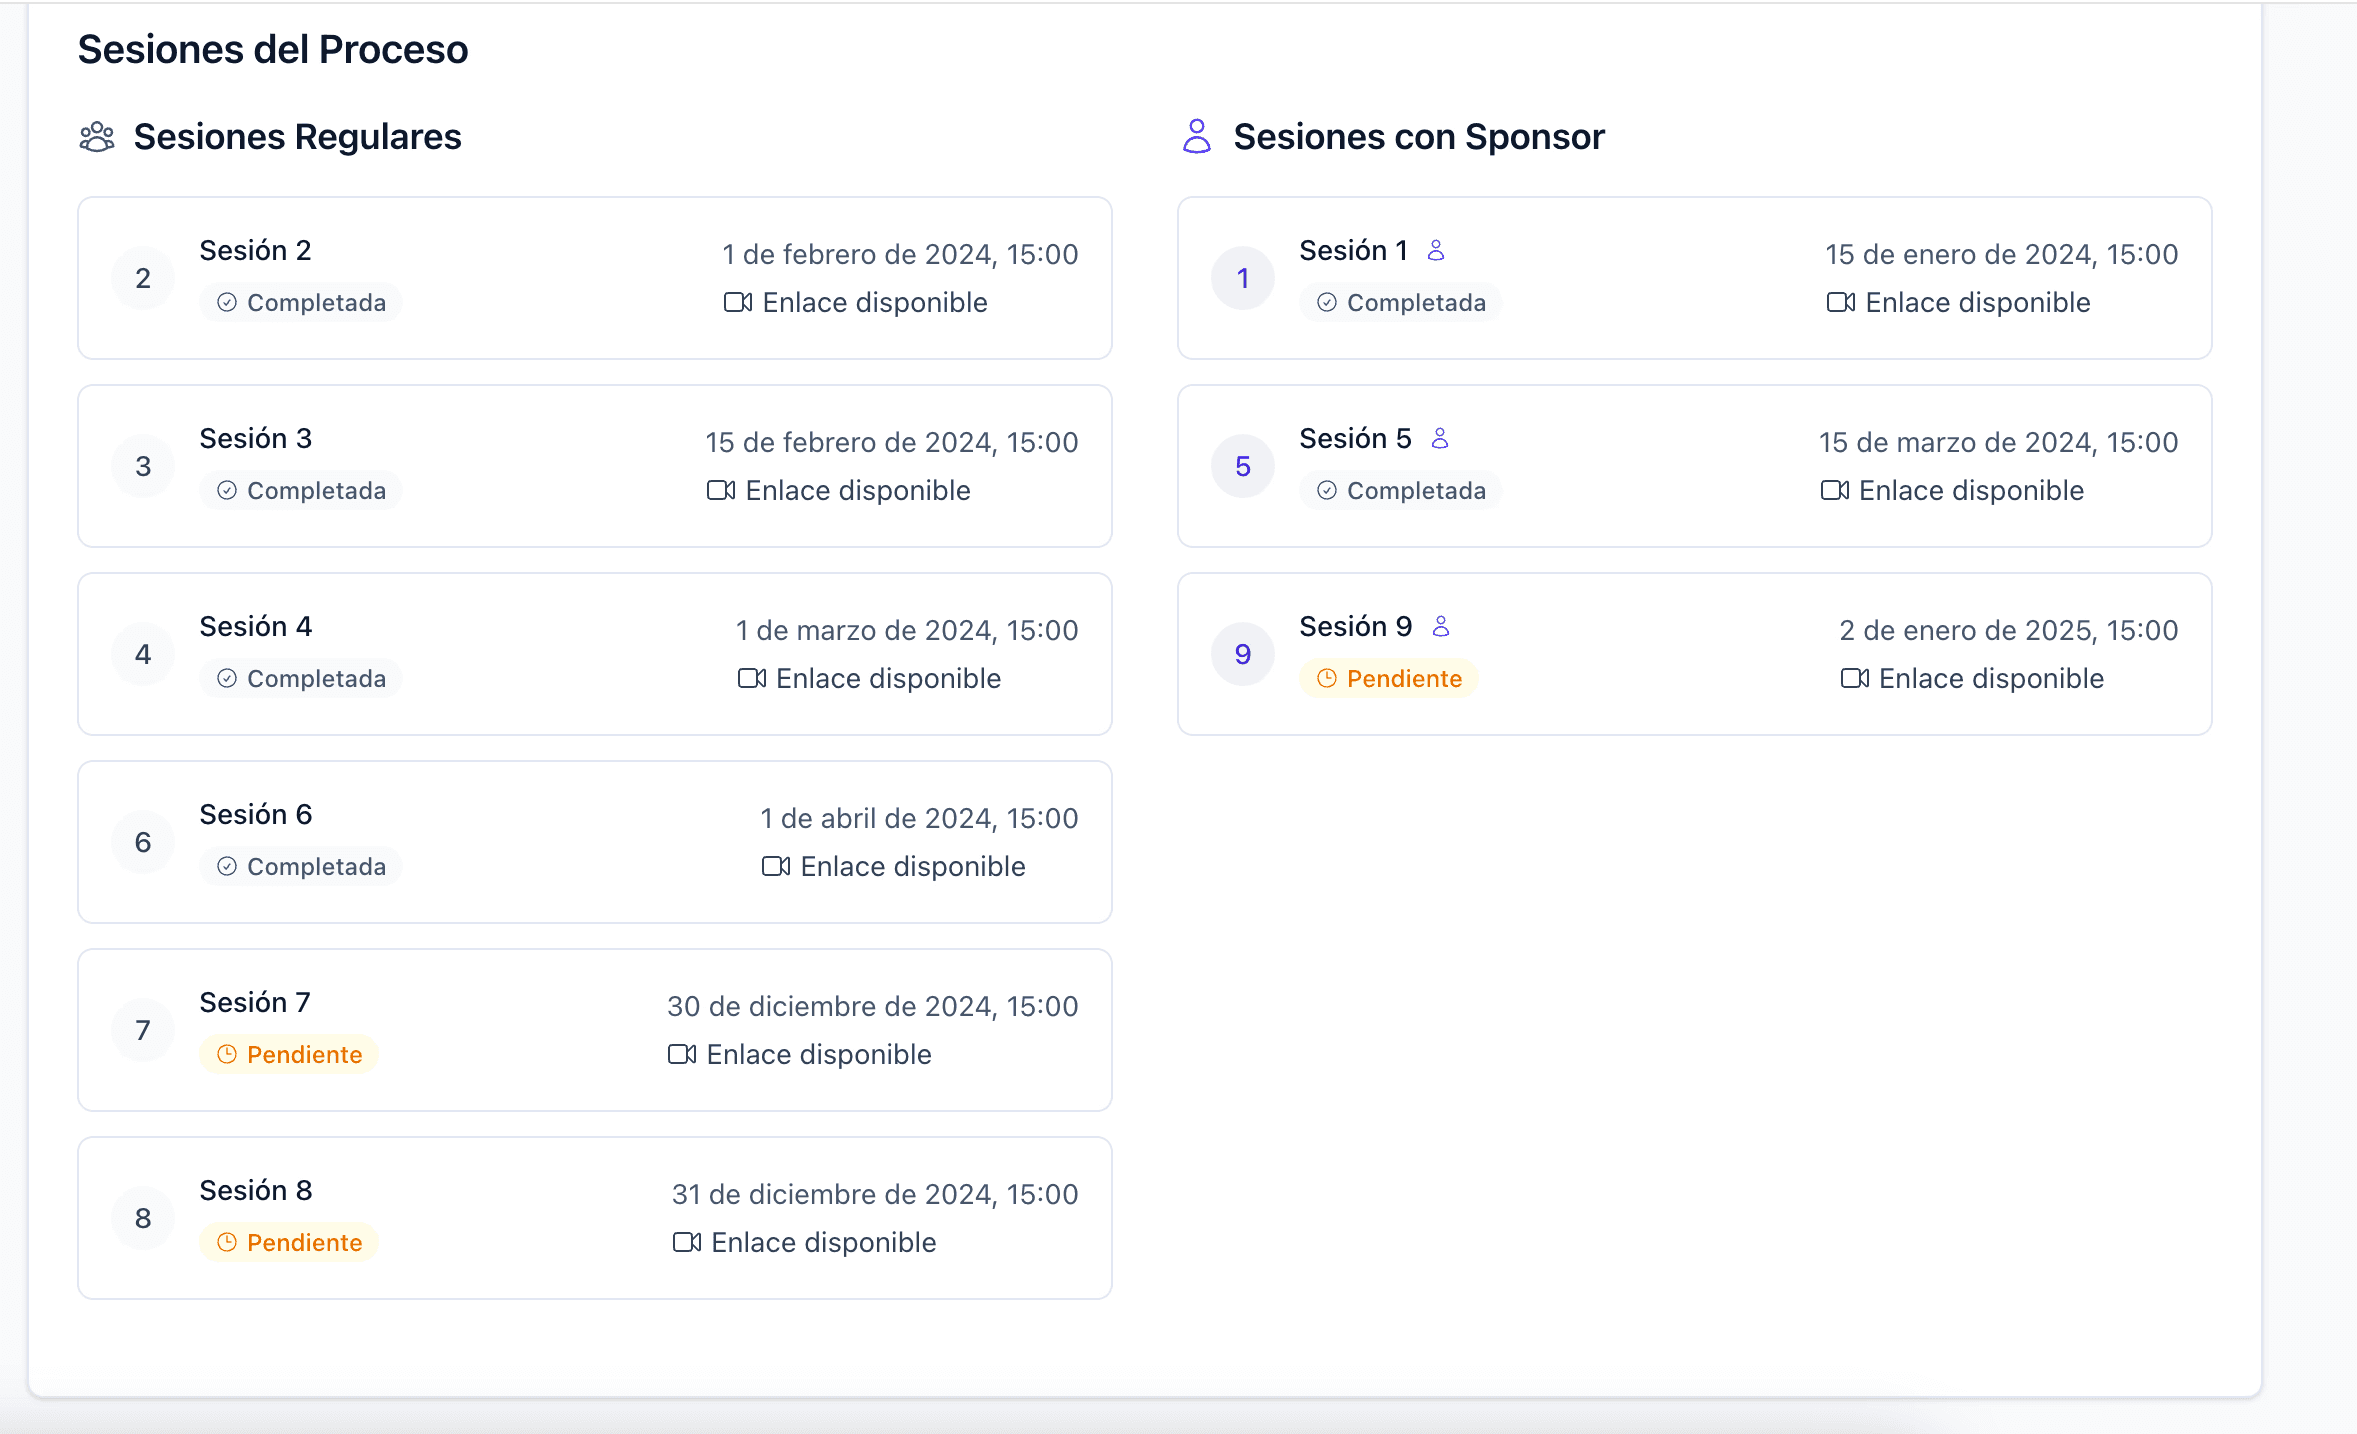Click the check icon on Sesión 3's Completada badge
Viewport: 2357px width, 1434px height.
(227, 491)
